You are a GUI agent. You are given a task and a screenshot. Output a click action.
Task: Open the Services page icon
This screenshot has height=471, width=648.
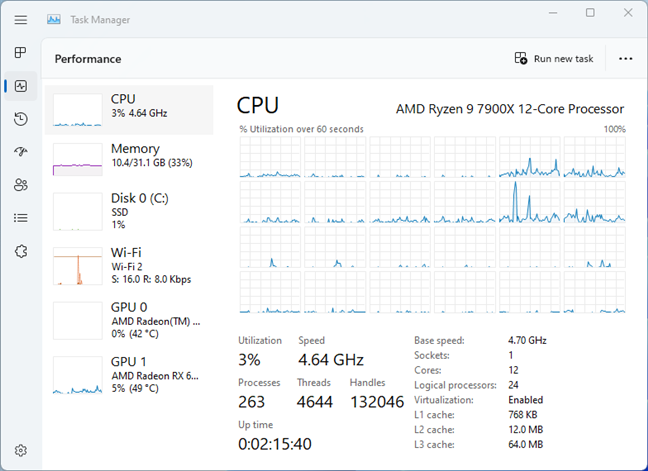(x=21, y=251)
